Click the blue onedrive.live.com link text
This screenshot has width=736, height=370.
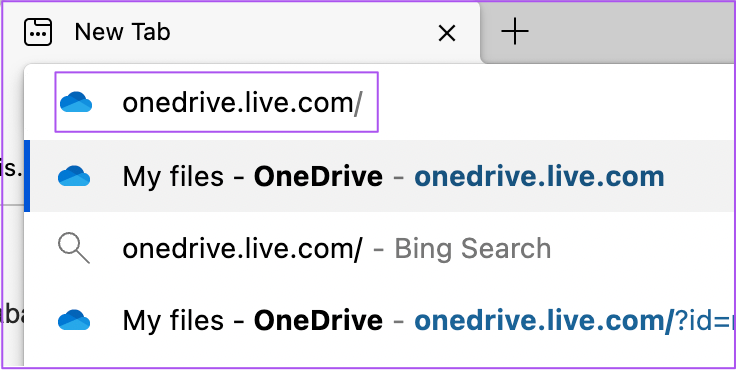[539, 177]
